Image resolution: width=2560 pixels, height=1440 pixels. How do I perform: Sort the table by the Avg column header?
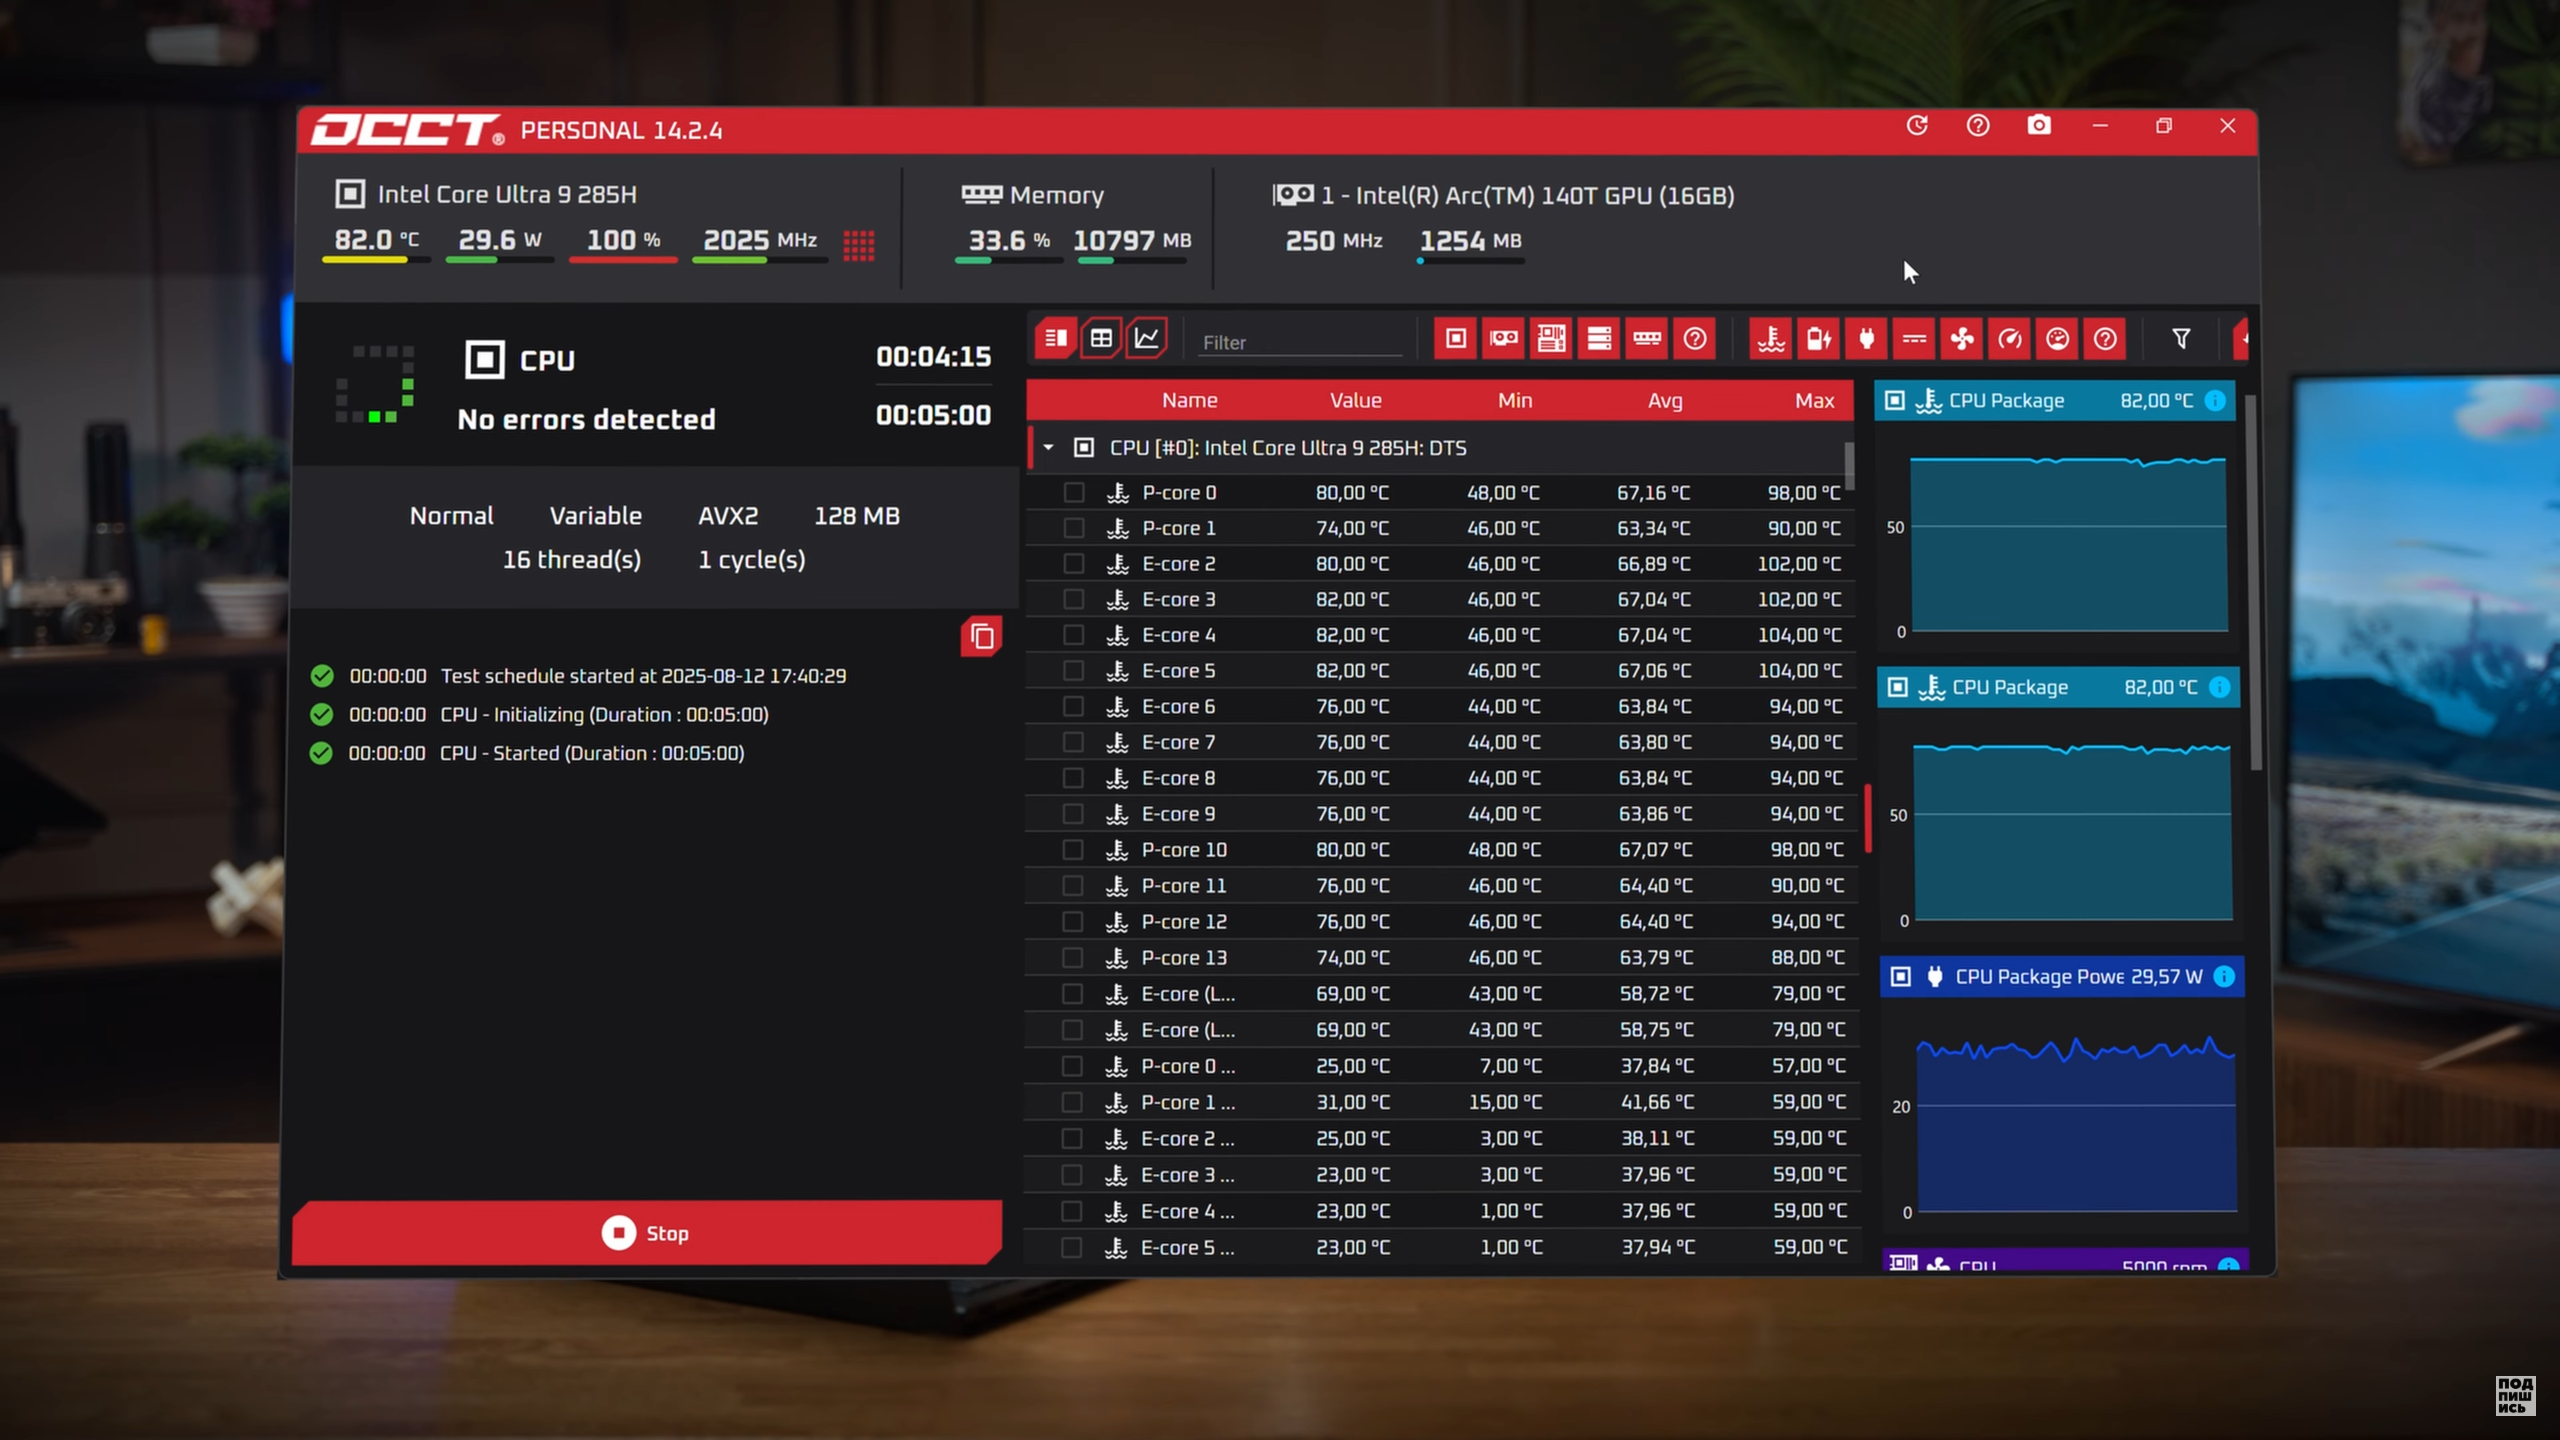tap(1665, 400)
